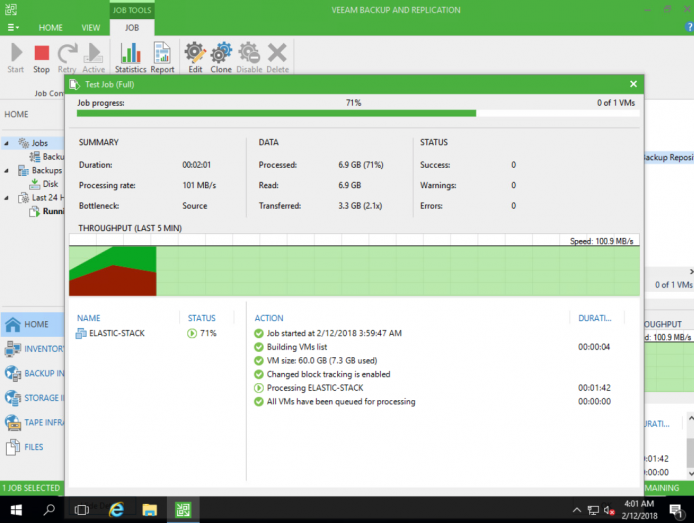694x523 pixels.
Task: Open the HOME navigation pane
Action: (x=33, y=324)
